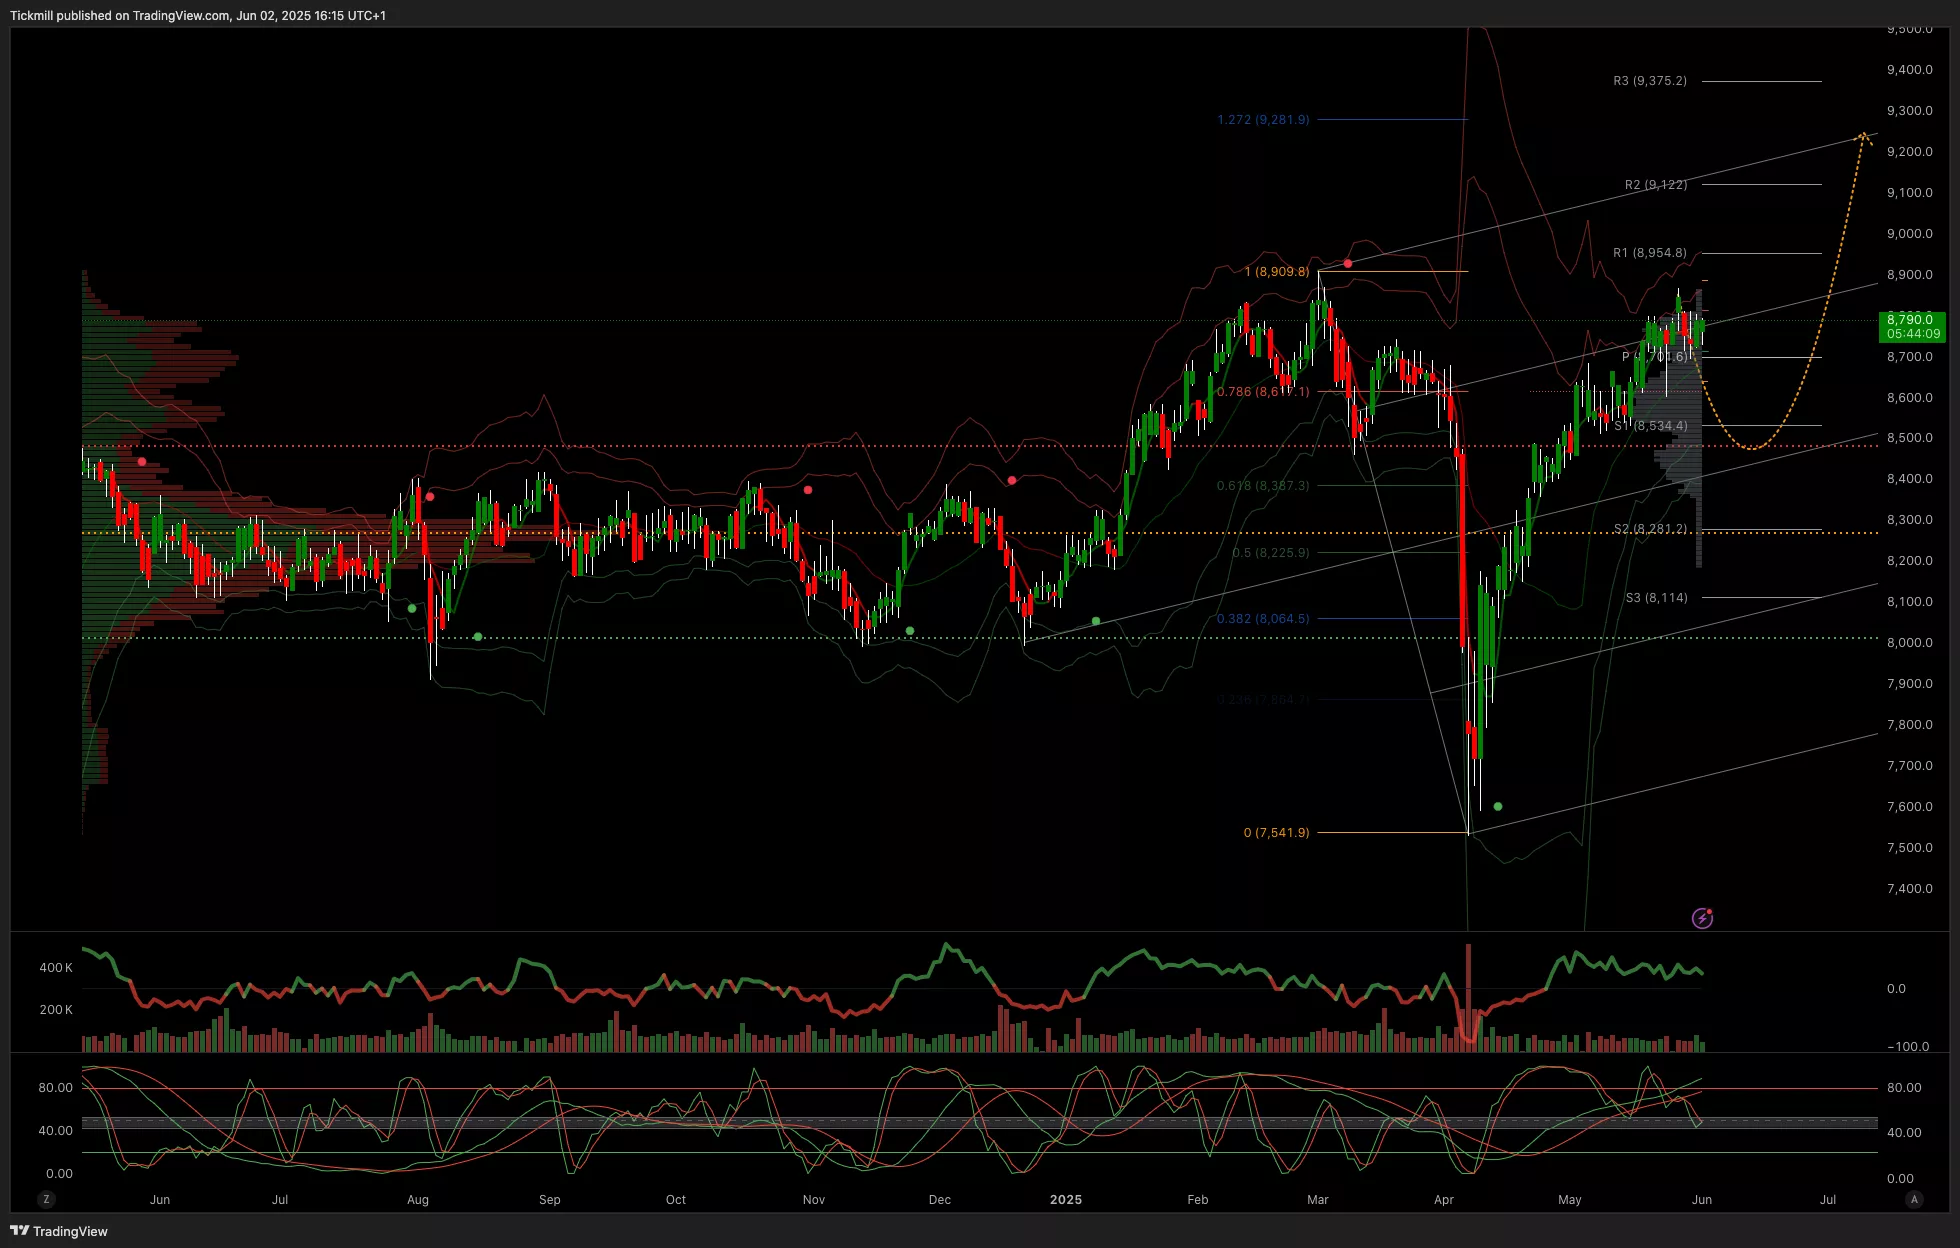Image resolution: width=1960 pixels, height=1248 pixels.
Task: Click the red dot above the August candles
Action: [430, 497]
